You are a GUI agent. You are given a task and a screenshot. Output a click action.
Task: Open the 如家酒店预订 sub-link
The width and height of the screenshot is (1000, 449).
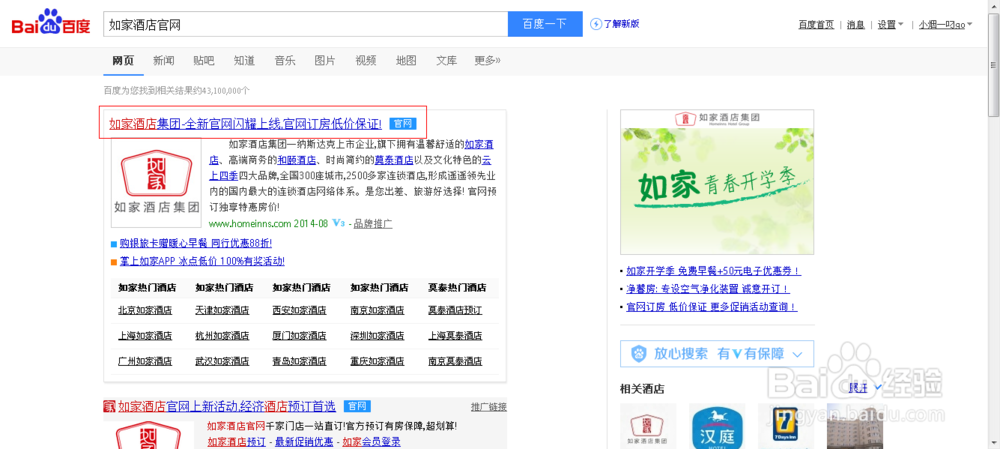click(236, 442)
